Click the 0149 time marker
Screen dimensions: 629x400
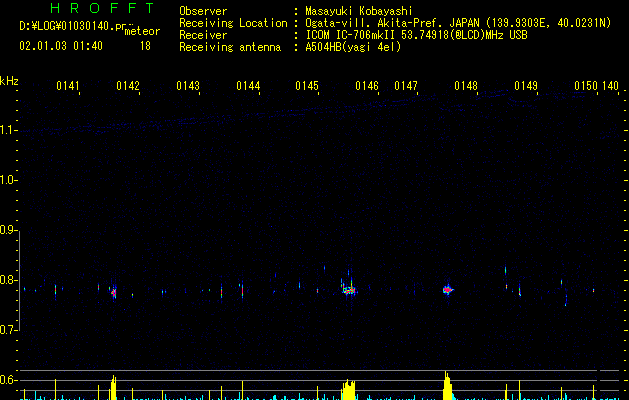pyautogui.click(x=526, y=86)
